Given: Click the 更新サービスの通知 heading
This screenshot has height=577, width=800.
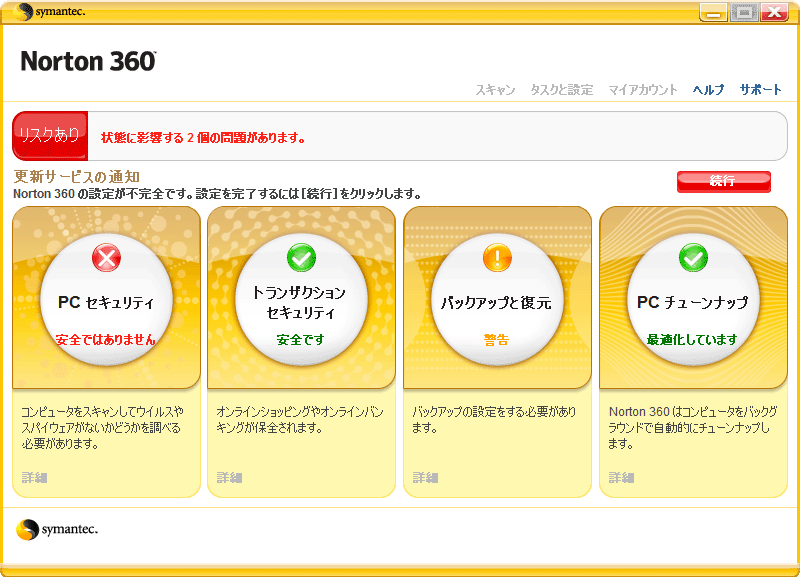Looking at the screenshot, I should tap(77, 177).
